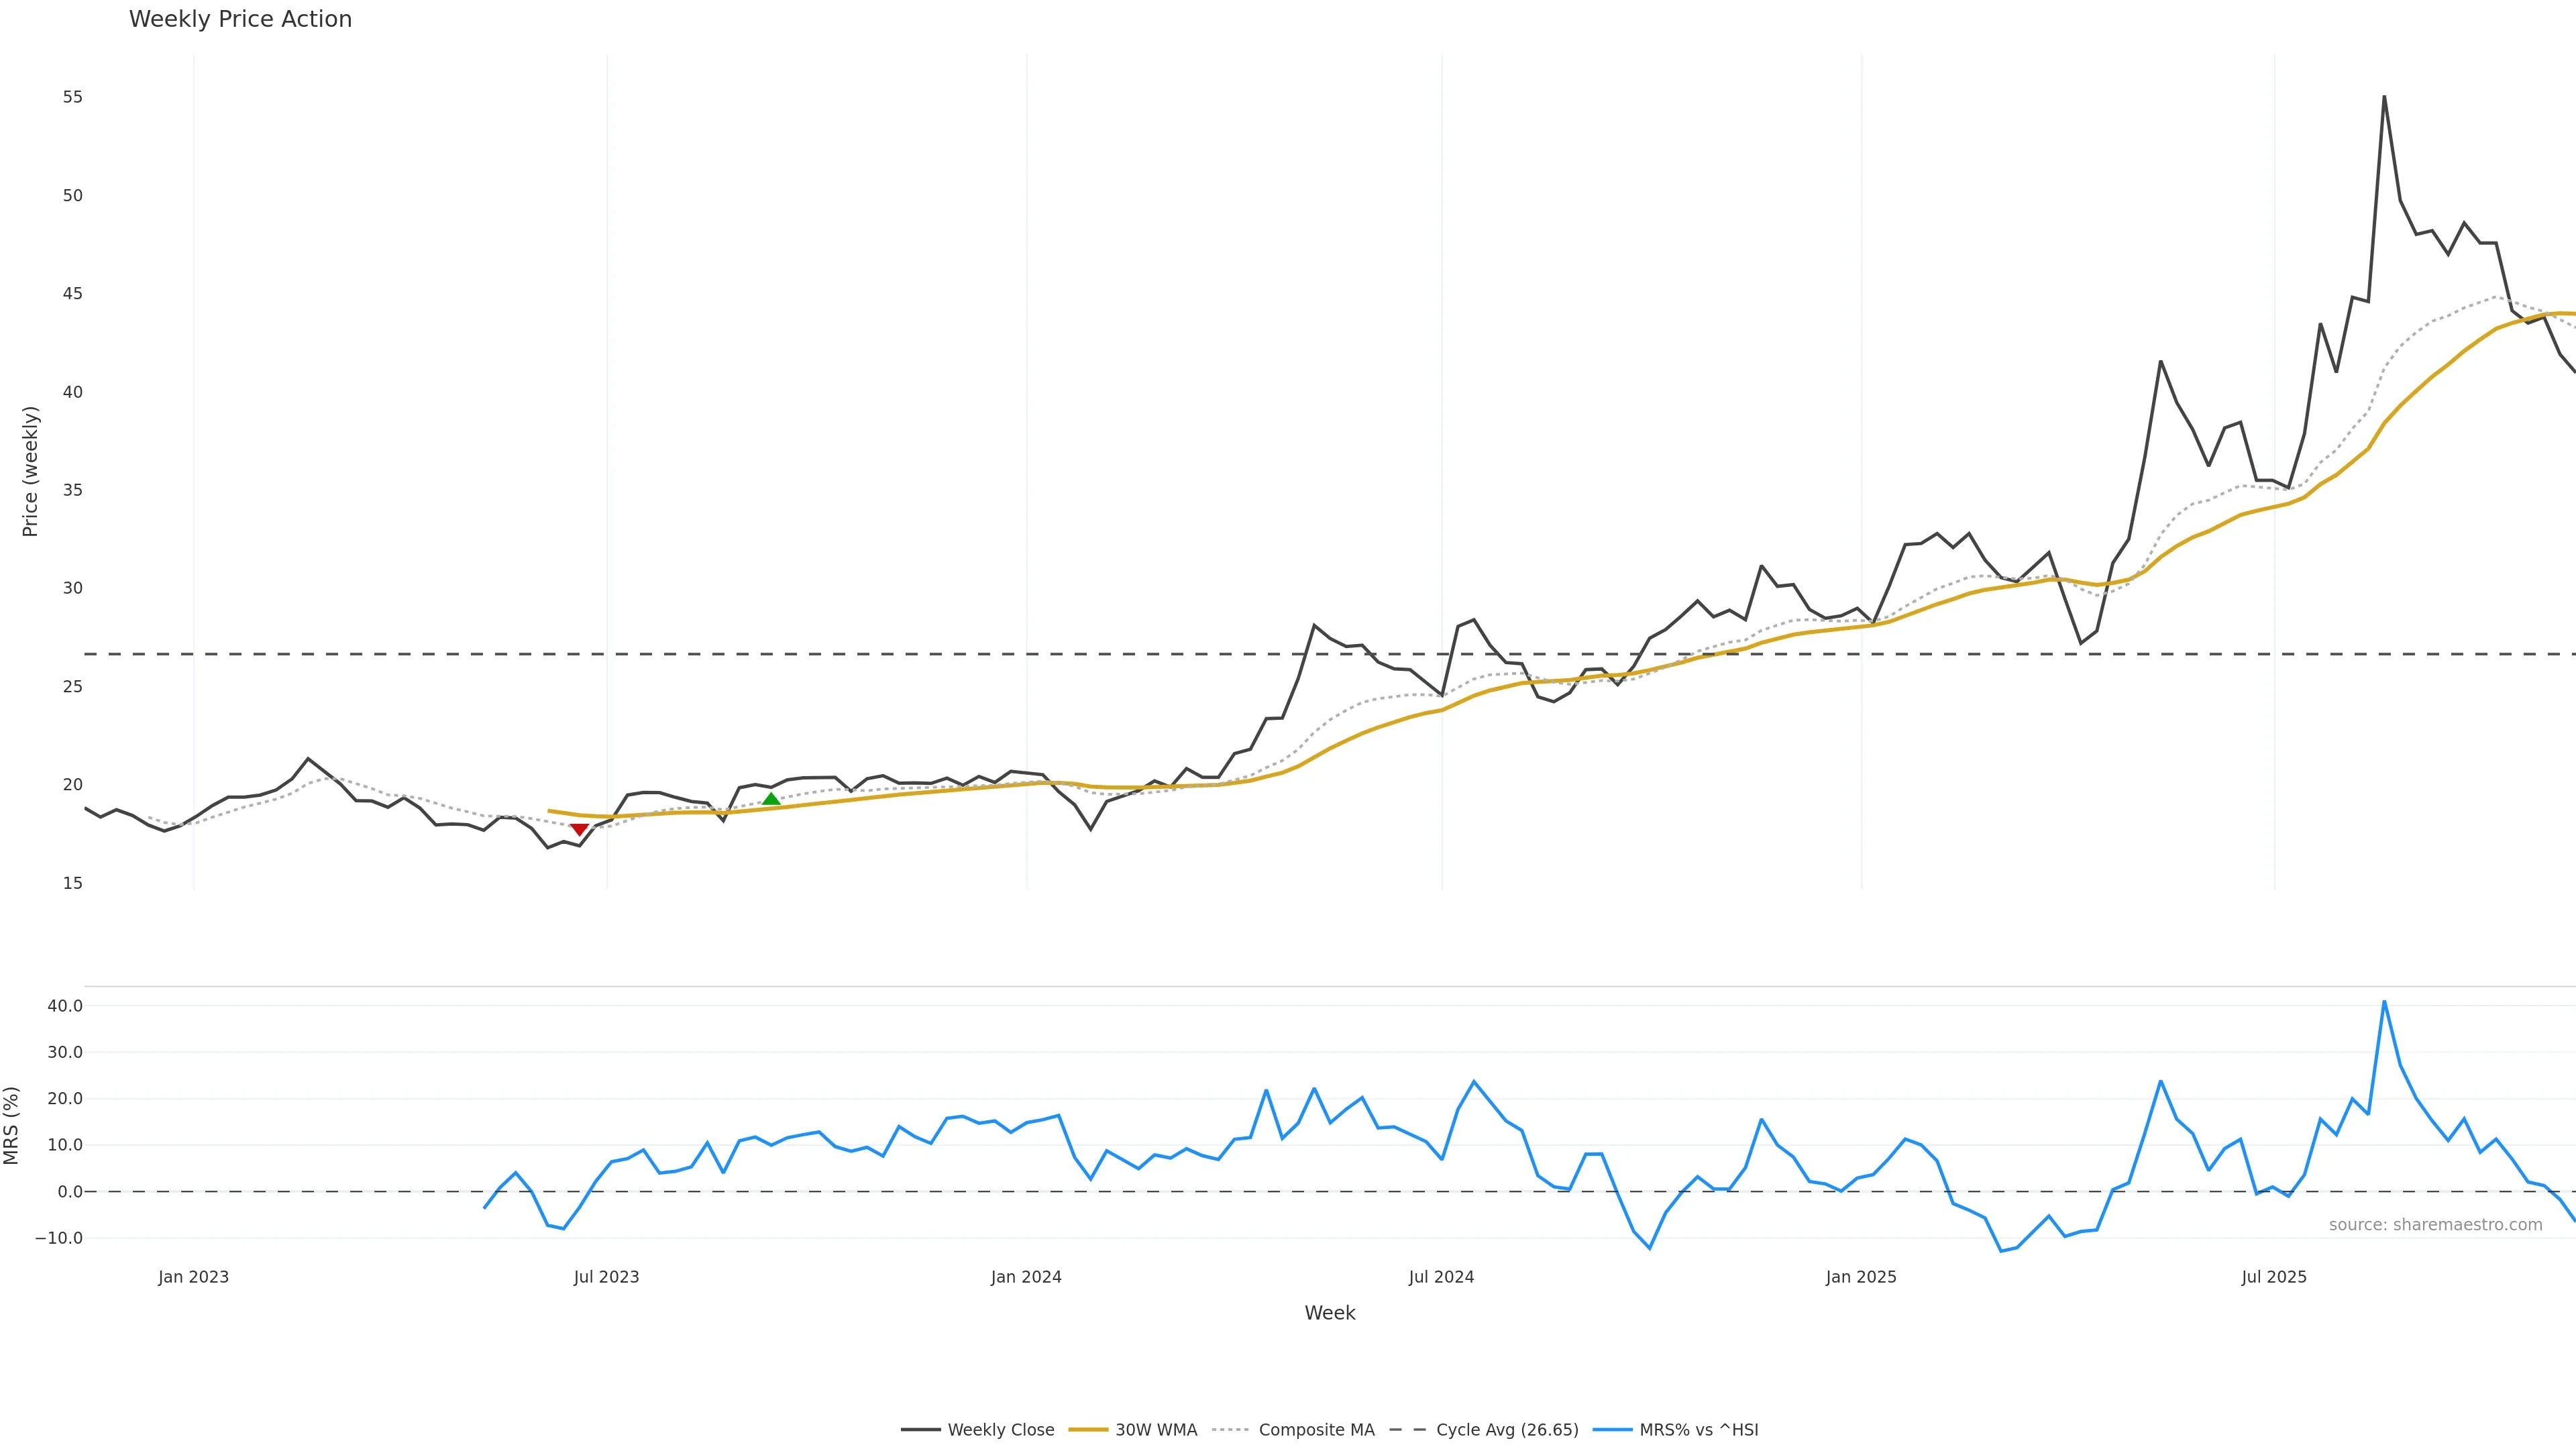This screenshot has height=1449, width=2576.
Task: Open the source: sharemaestro.com link
Action: click(2435, 1225)
